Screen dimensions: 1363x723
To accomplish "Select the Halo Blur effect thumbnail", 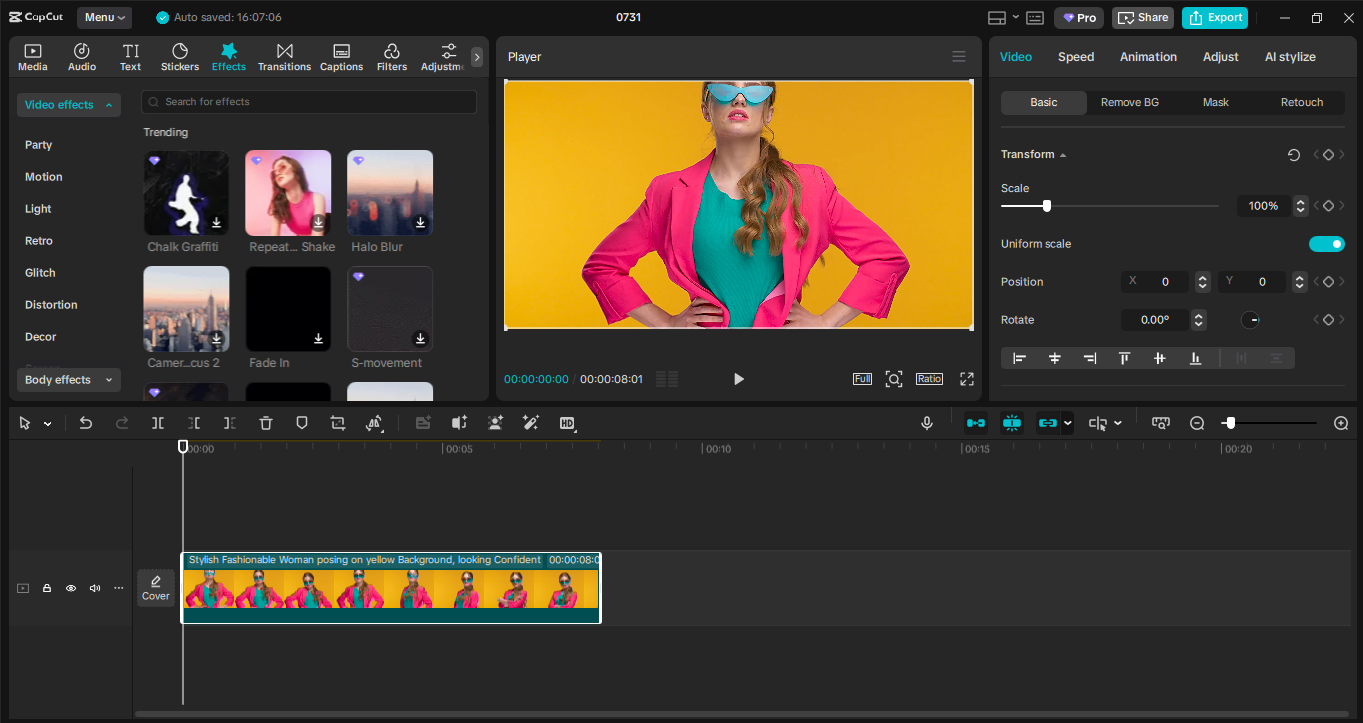I will pos(389,192).
